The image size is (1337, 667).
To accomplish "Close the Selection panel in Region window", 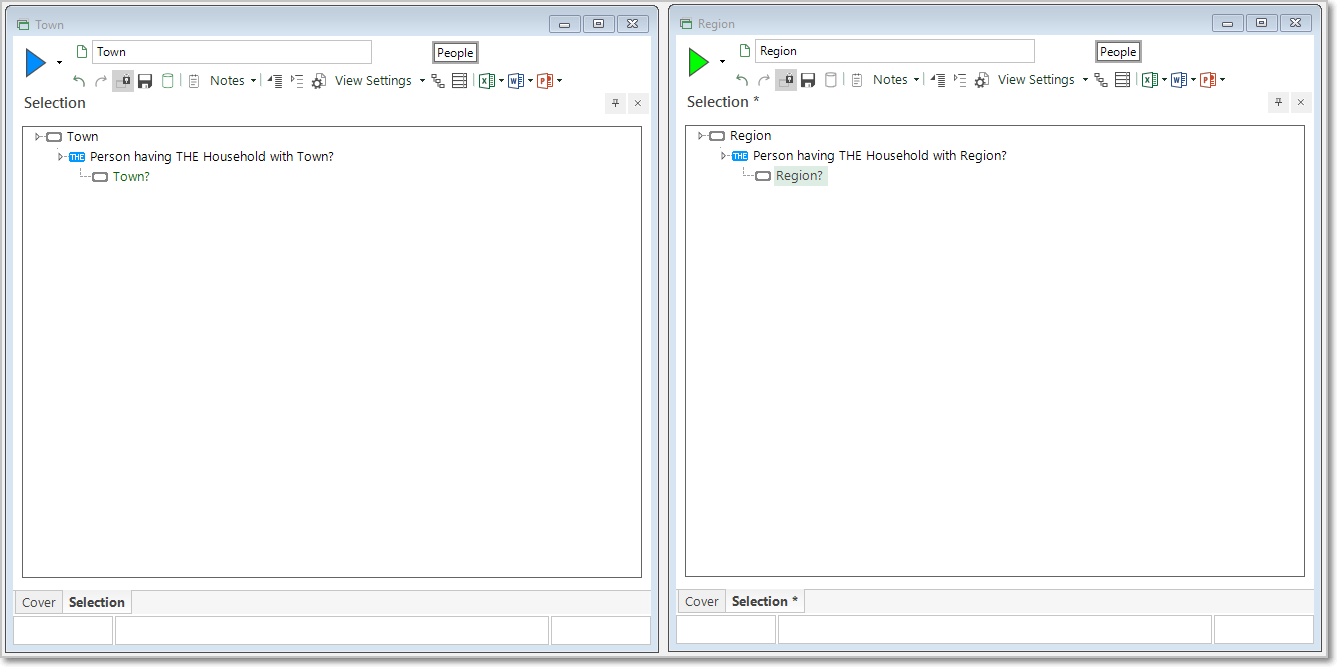I will point(1301,102).
